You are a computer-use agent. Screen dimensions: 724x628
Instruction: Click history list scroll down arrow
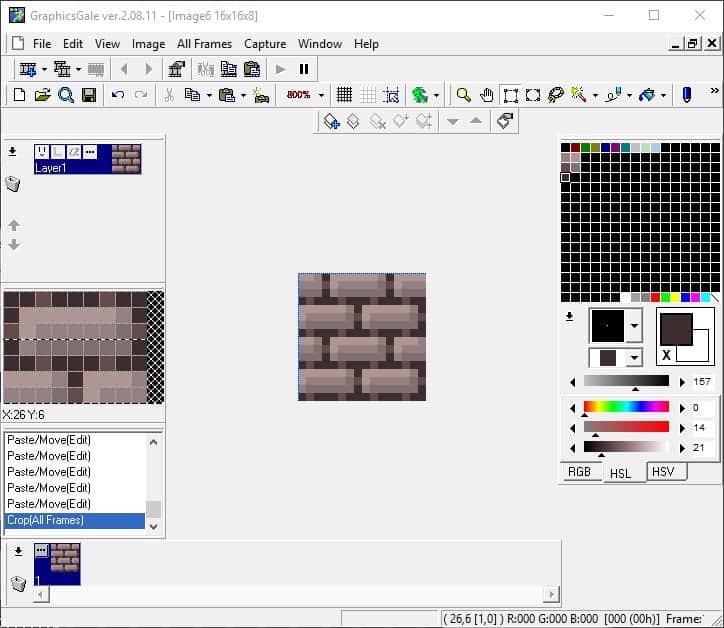[154, 526]
